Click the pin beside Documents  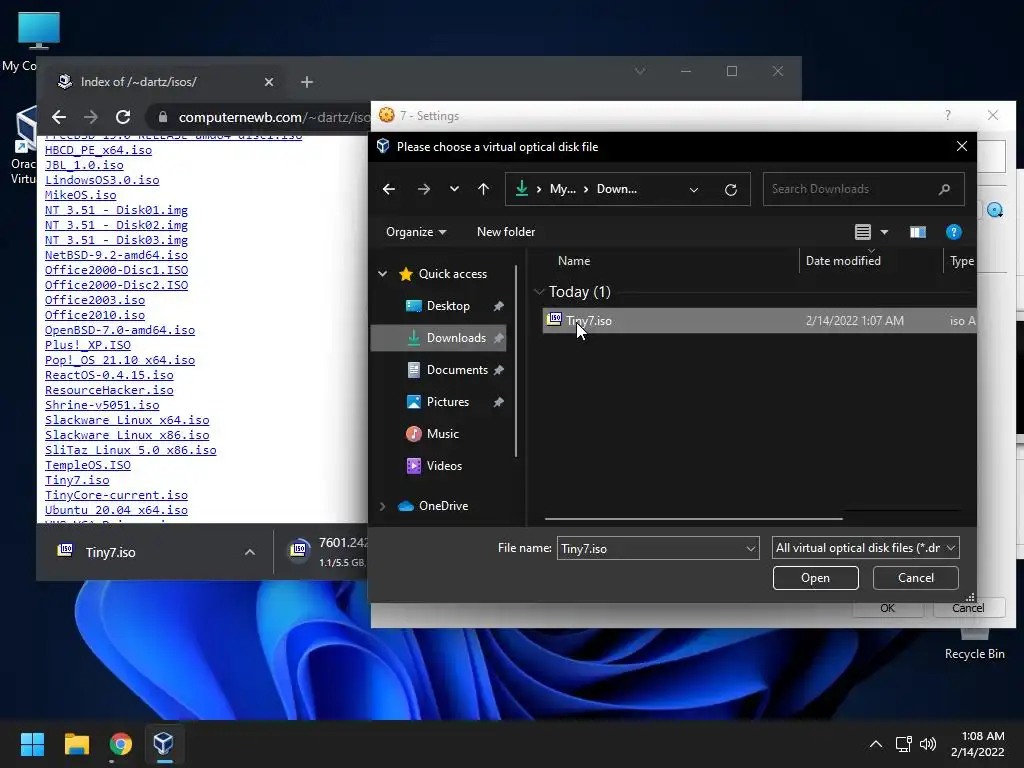click(x=498, y=370)
